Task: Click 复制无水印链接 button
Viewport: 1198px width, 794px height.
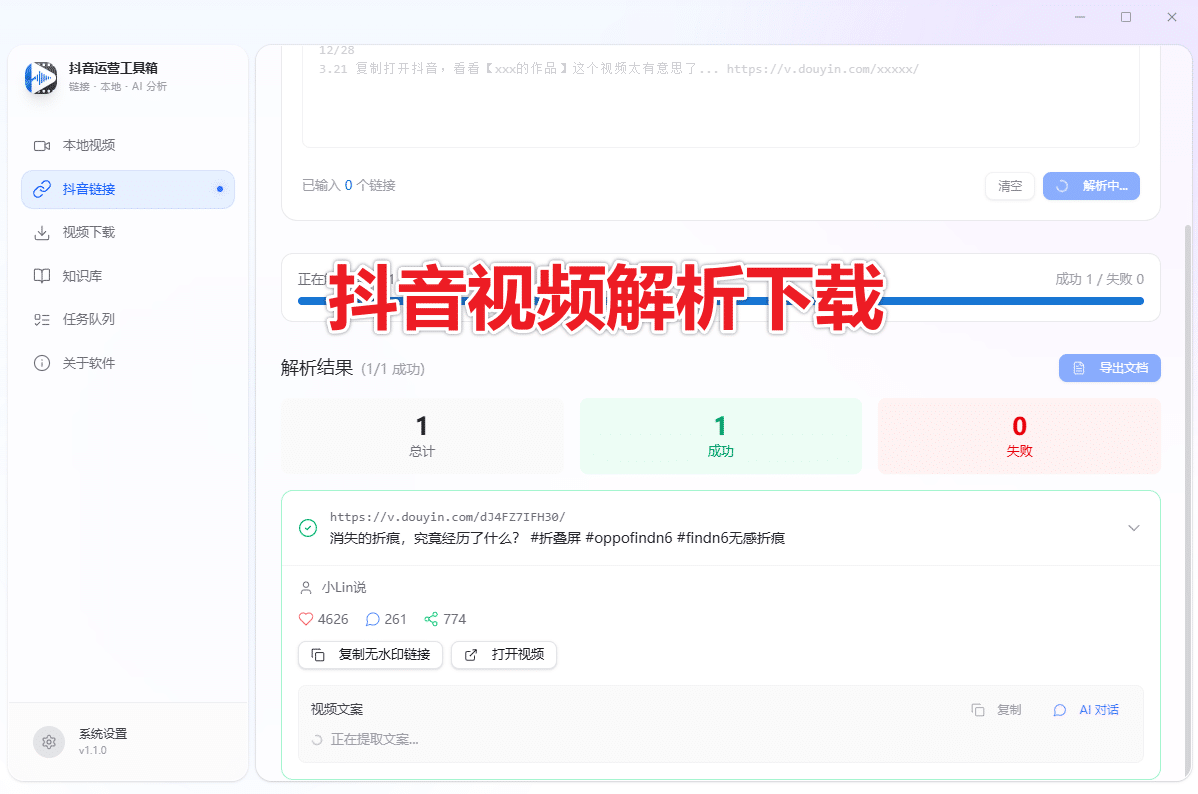Action: [x=370, y=655]
